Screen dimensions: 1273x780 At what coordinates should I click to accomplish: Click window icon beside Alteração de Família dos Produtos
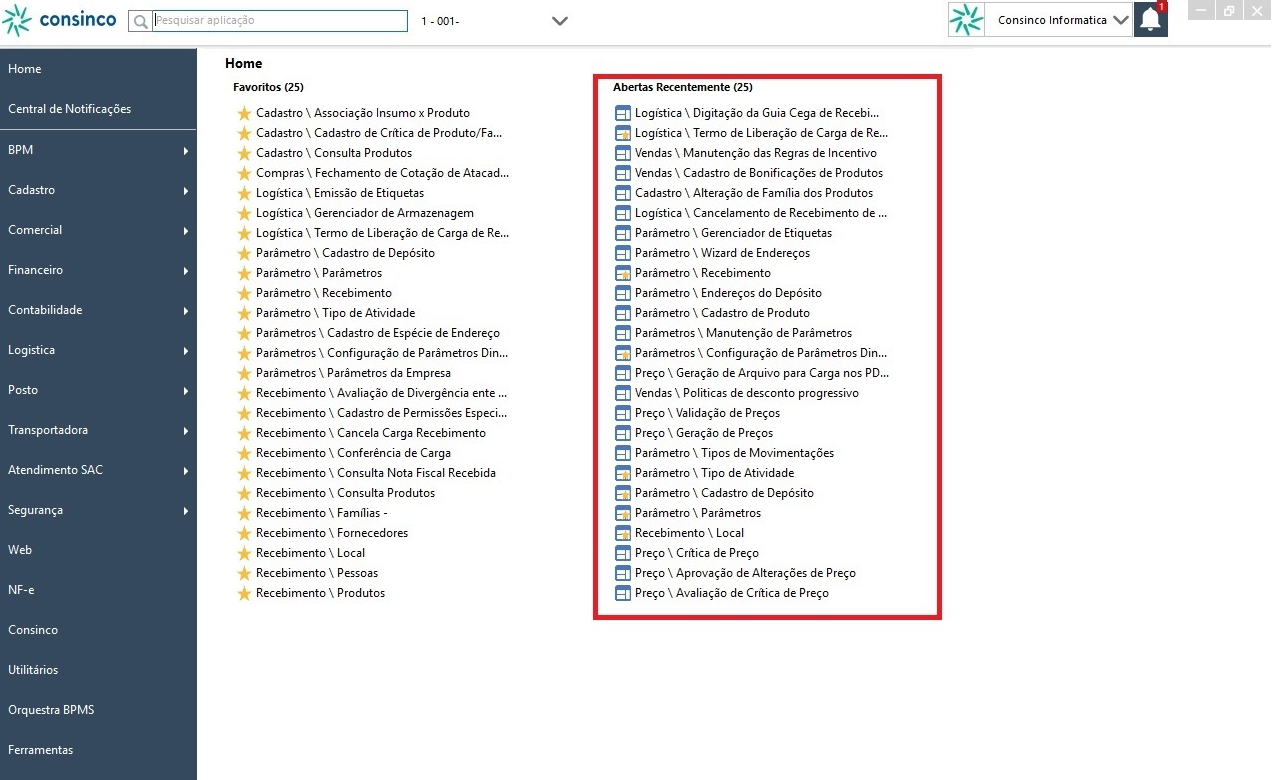623,193
